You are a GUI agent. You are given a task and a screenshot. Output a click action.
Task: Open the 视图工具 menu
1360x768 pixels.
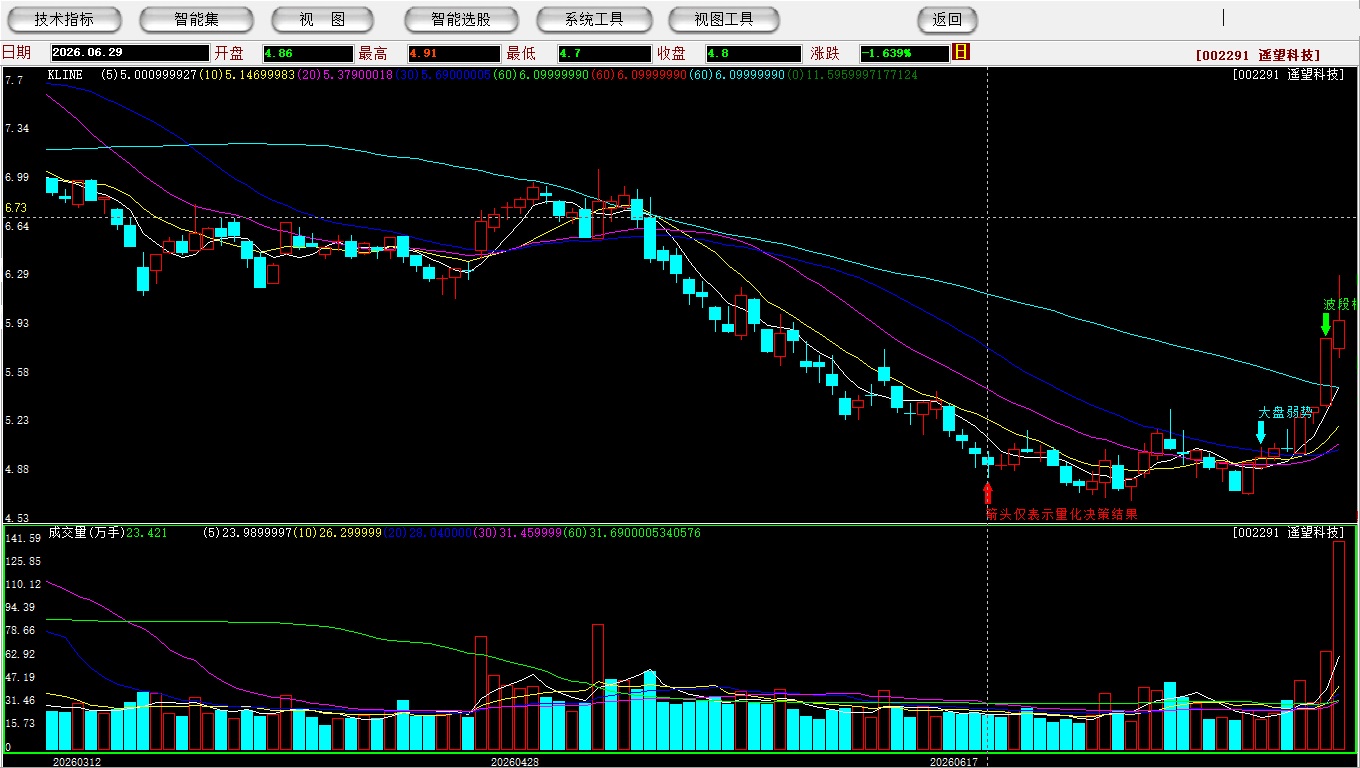[x=724, y=19]
